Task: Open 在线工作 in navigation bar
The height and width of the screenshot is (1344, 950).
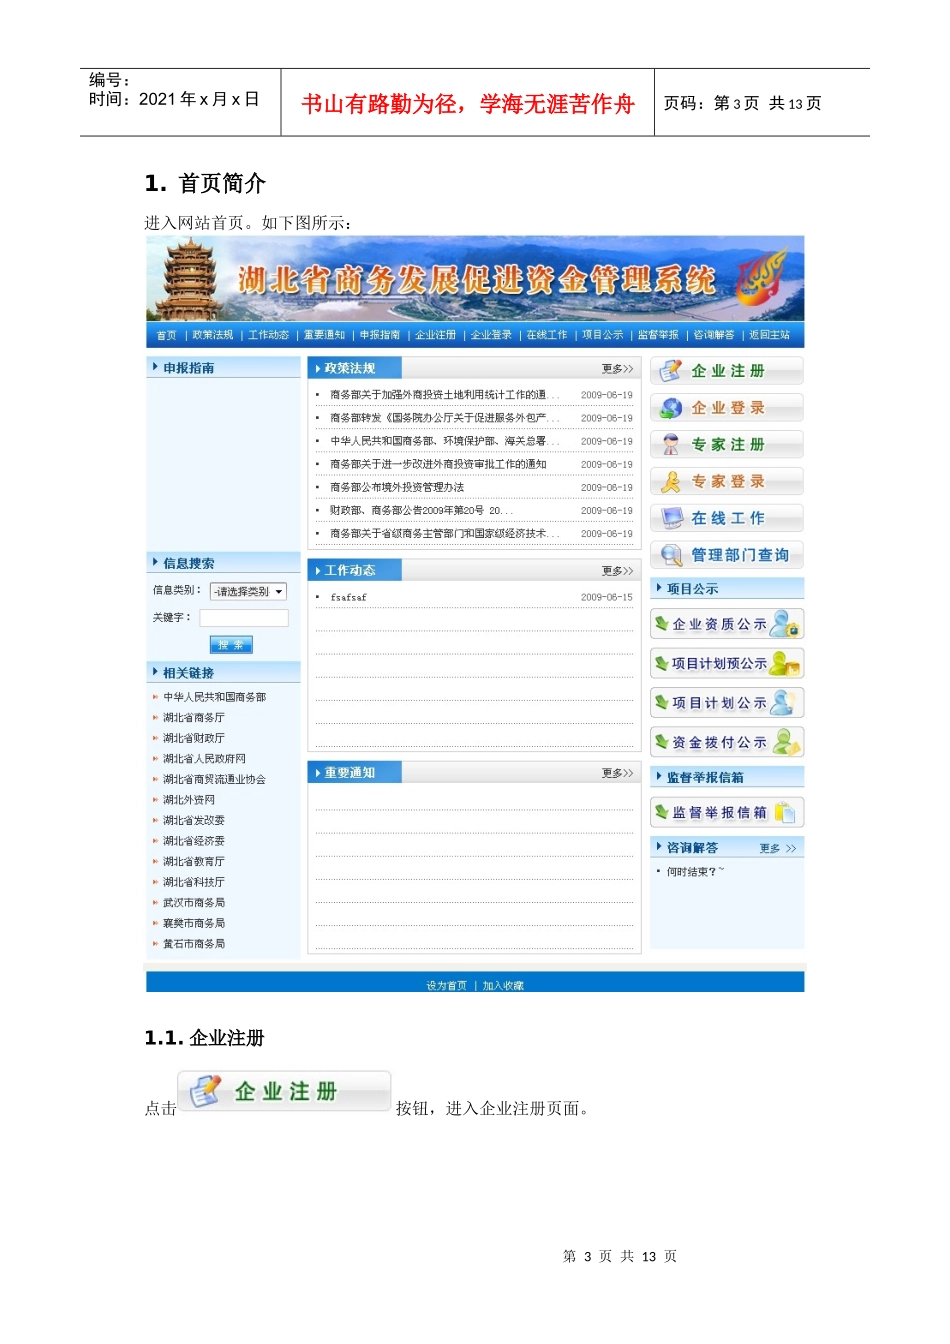Action: 547,335
